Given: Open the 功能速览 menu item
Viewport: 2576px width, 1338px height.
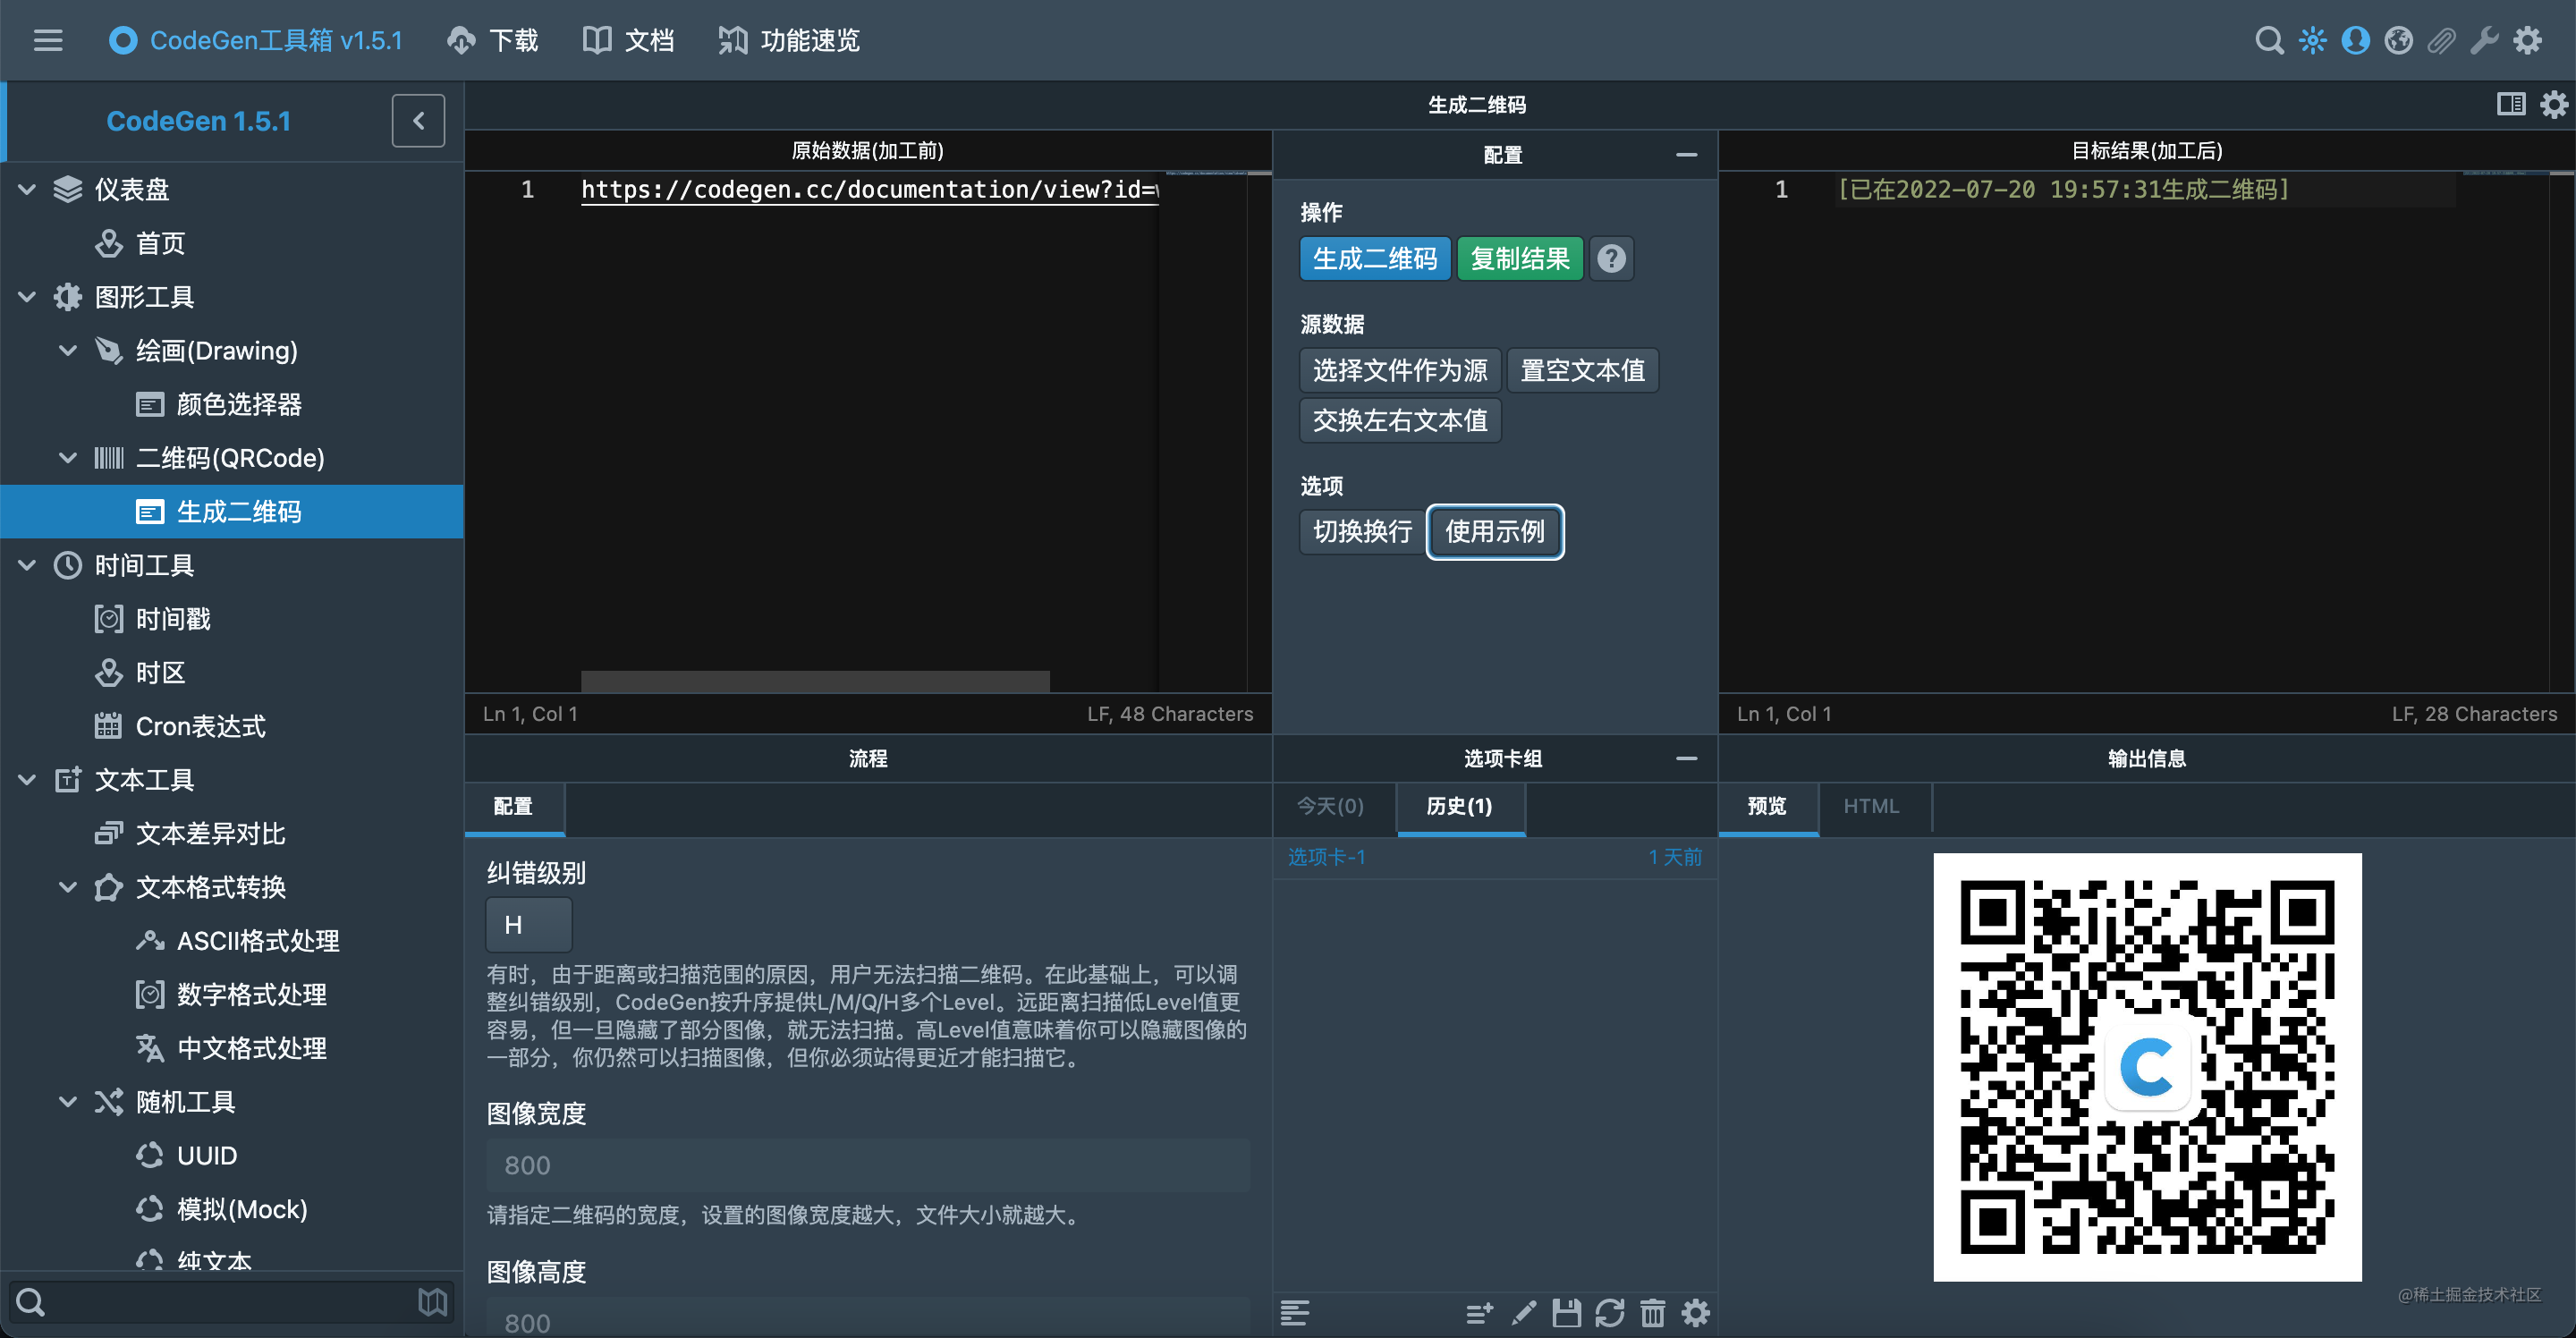Looking at the screenshot, I should click(787, 40).
